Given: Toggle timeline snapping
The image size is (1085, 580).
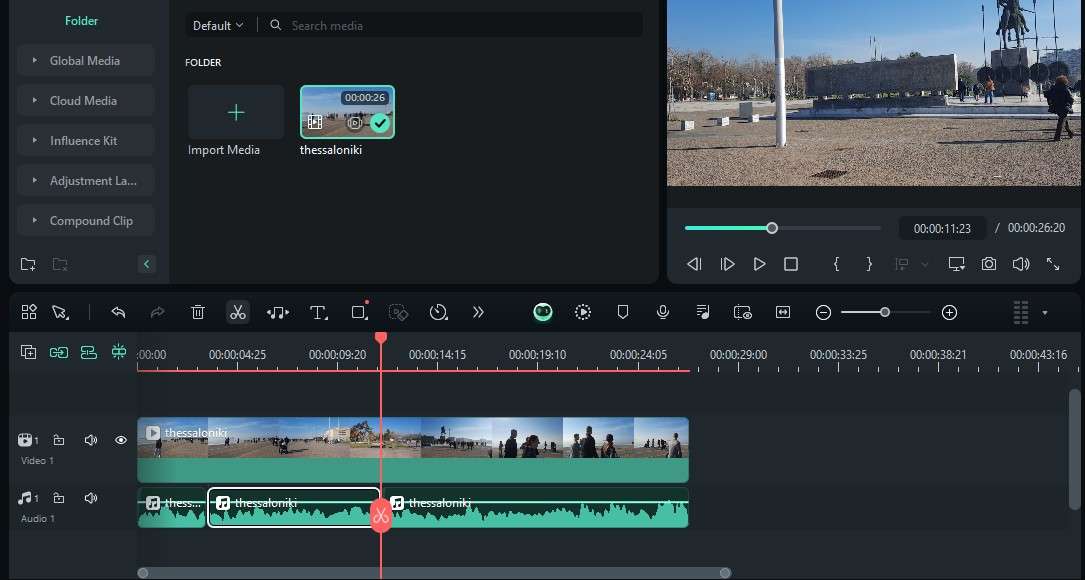Looking at the screenshot, I should (119, 352).
